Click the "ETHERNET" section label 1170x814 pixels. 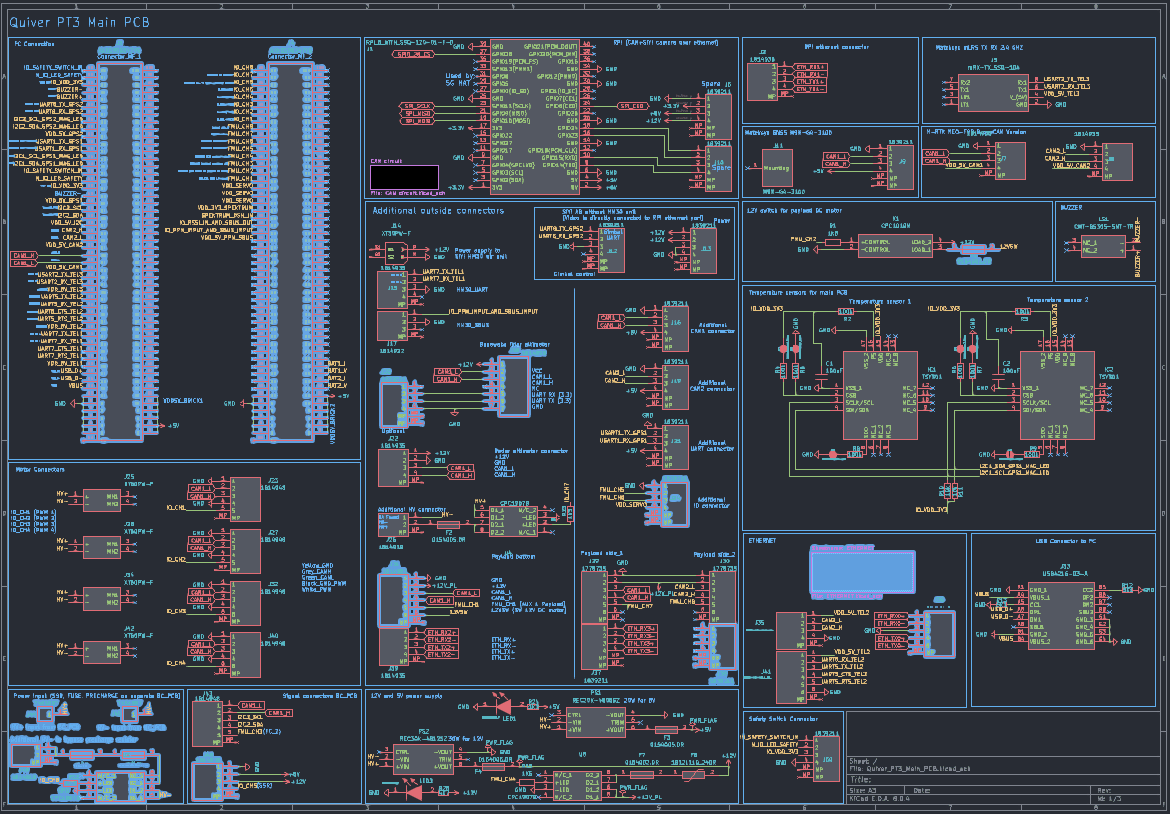762,540
